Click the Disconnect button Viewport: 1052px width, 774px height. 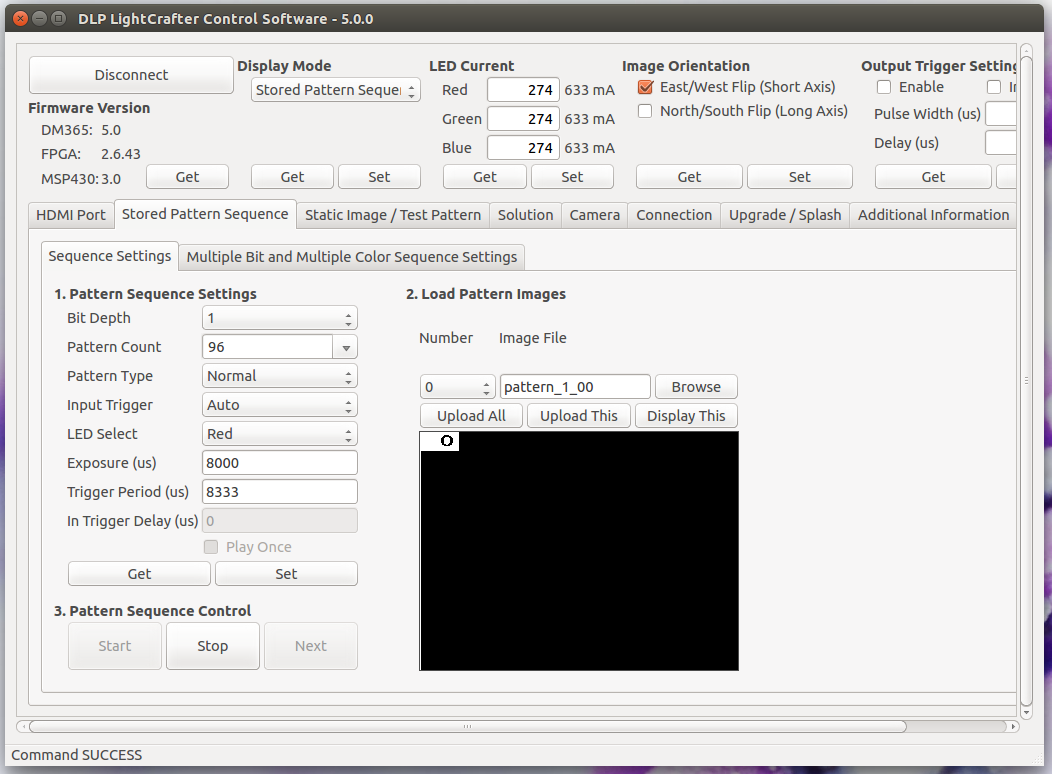point(131,74)
